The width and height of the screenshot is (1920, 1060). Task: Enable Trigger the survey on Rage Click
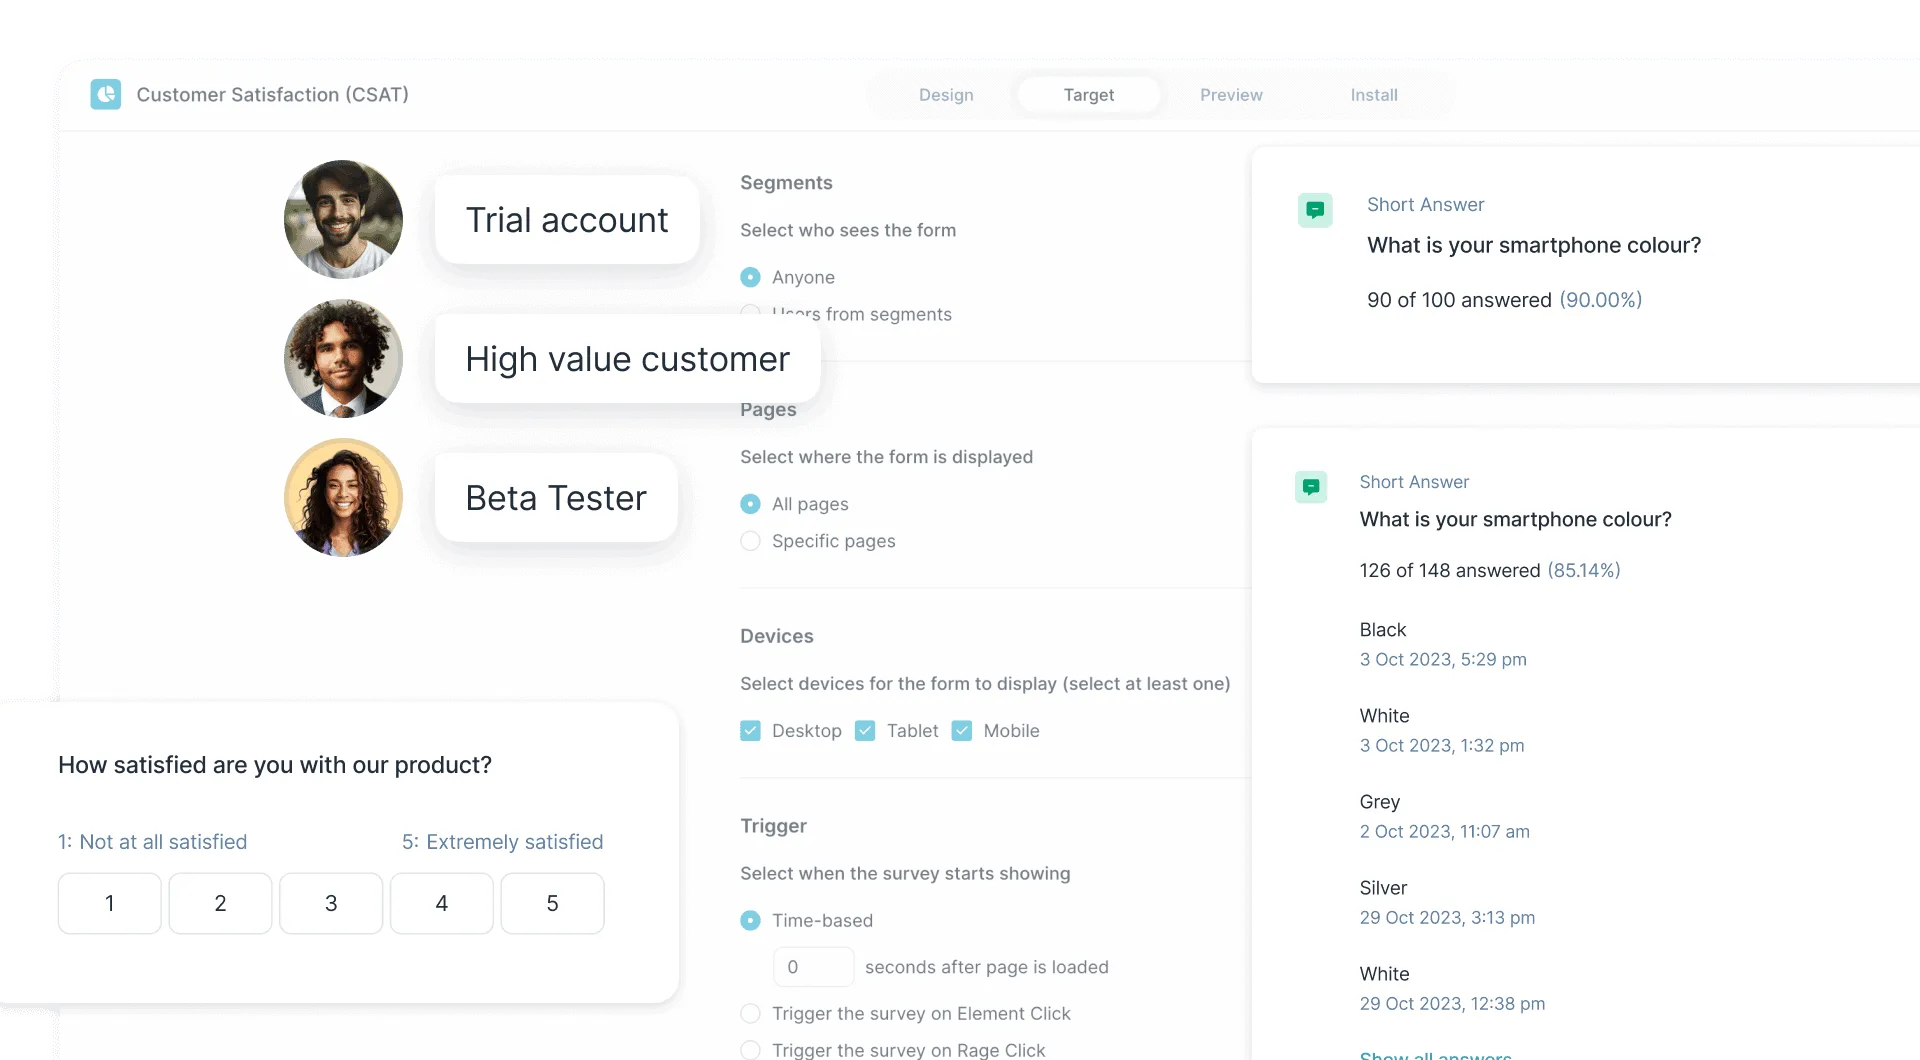[x=750, y=1050]
